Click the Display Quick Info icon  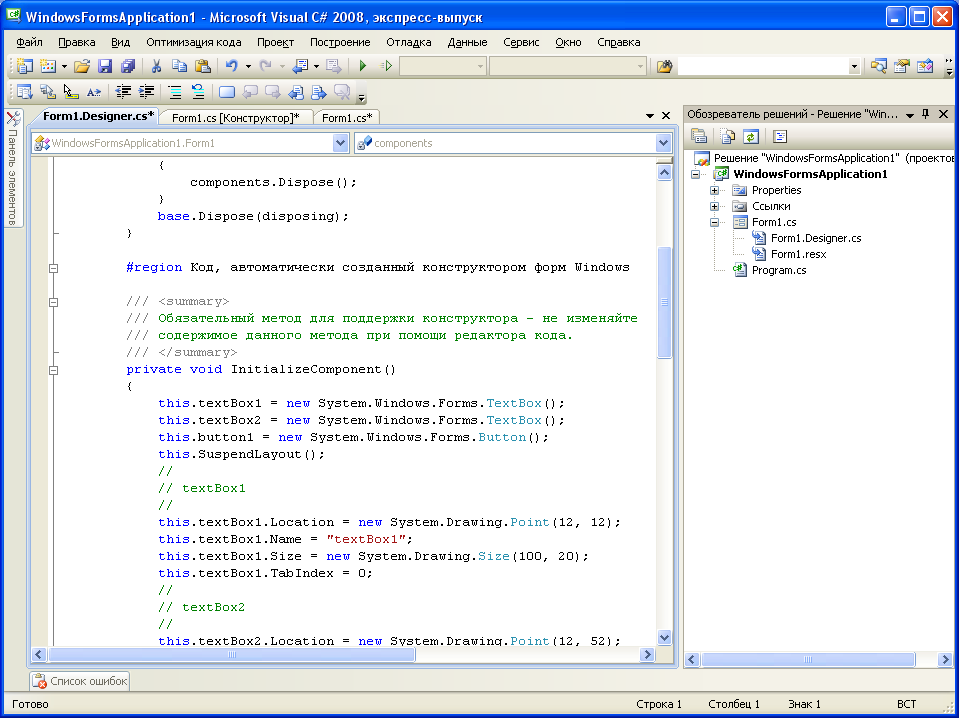[x=71, y=92]
